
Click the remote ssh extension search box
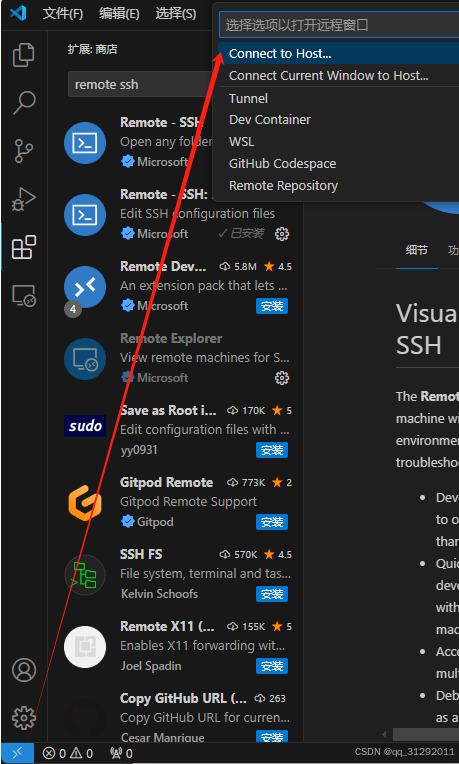pos(141,84)
